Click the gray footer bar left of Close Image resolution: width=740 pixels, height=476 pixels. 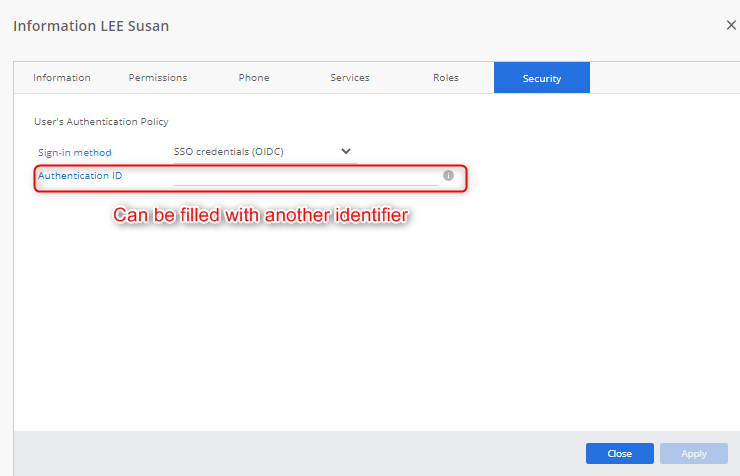tap(300, 454)
